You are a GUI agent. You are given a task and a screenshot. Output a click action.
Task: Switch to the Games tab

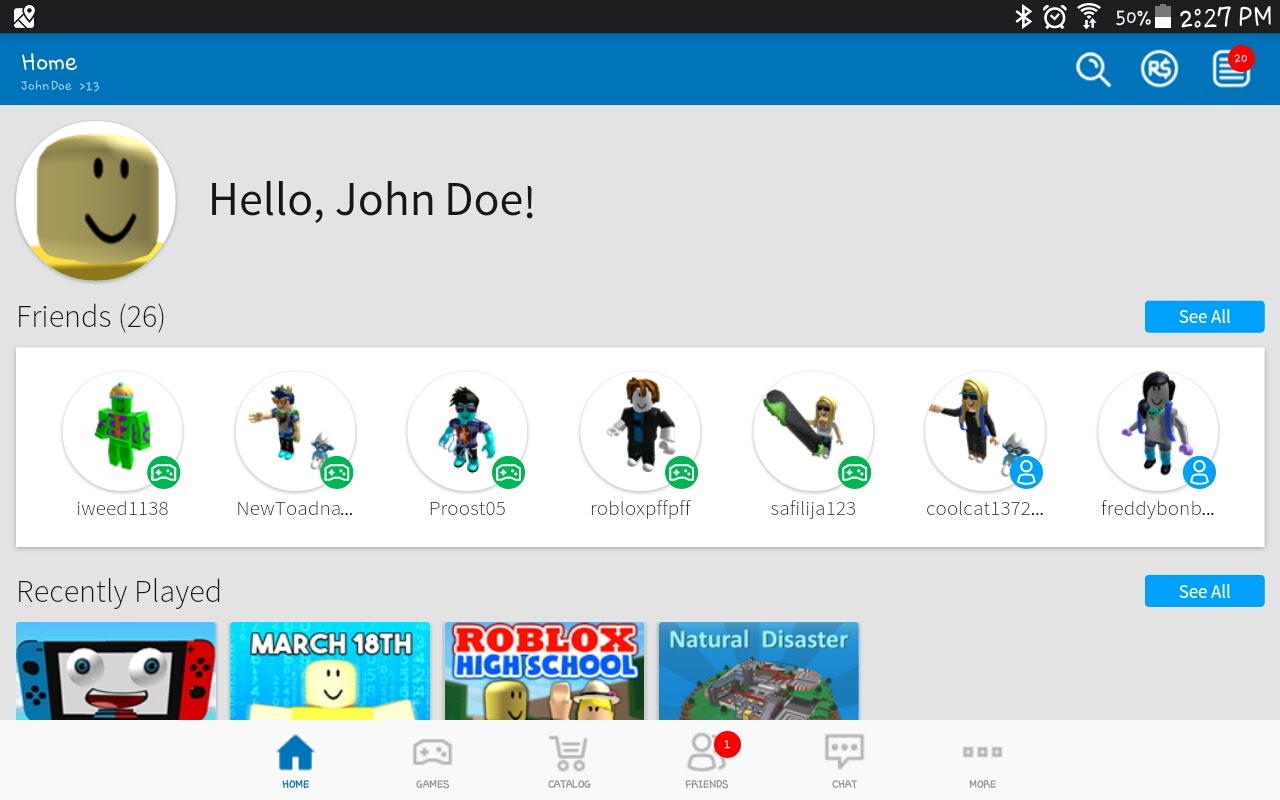pyautogui.click(x=432, y=762)
